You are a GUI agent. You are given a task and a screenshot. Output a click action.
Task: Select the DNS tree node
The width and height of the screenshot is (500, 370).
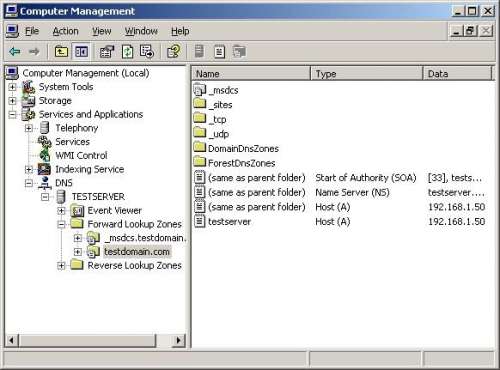pyautogui.click(x=64, y=183)
